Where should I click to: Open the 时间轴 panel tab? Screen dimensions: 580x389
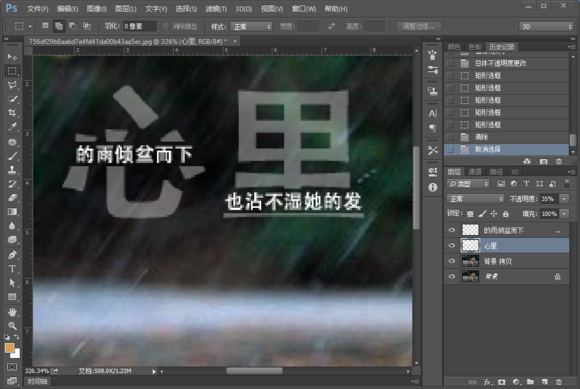click(x=37, y=382)
